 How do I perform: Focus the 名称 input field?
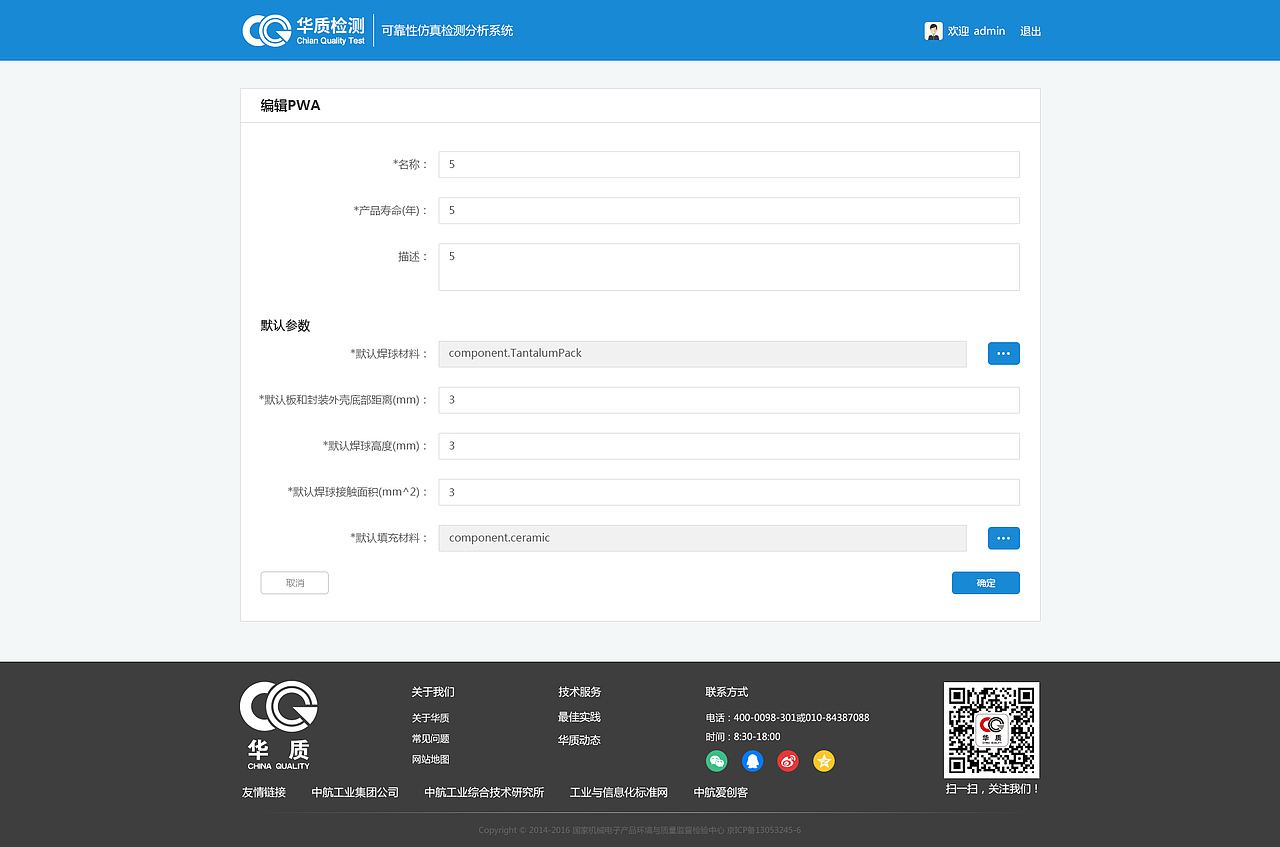729,164
